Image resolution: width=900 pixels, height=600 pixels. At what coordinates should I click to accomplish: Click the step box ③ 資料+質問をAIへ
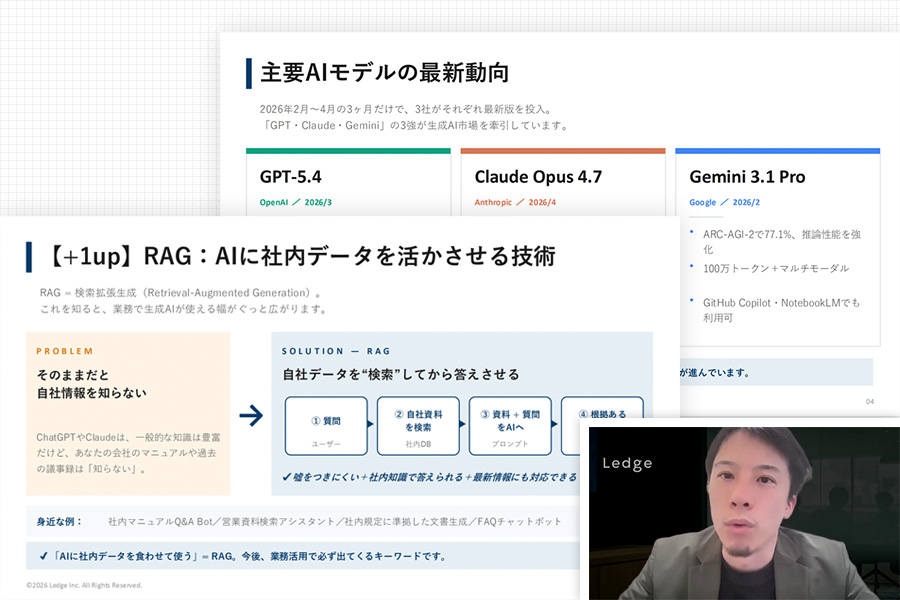point(510,425)
